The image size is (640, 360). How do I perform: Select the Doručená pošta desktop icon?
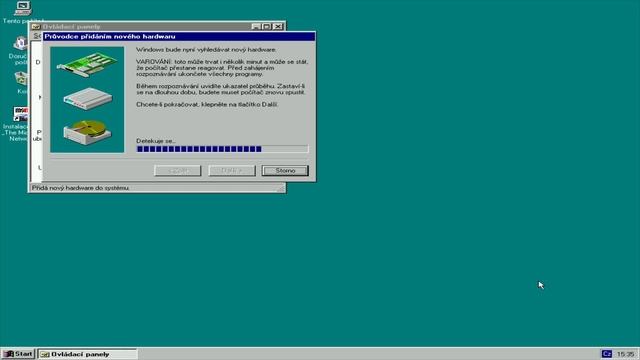coord(18,51)
